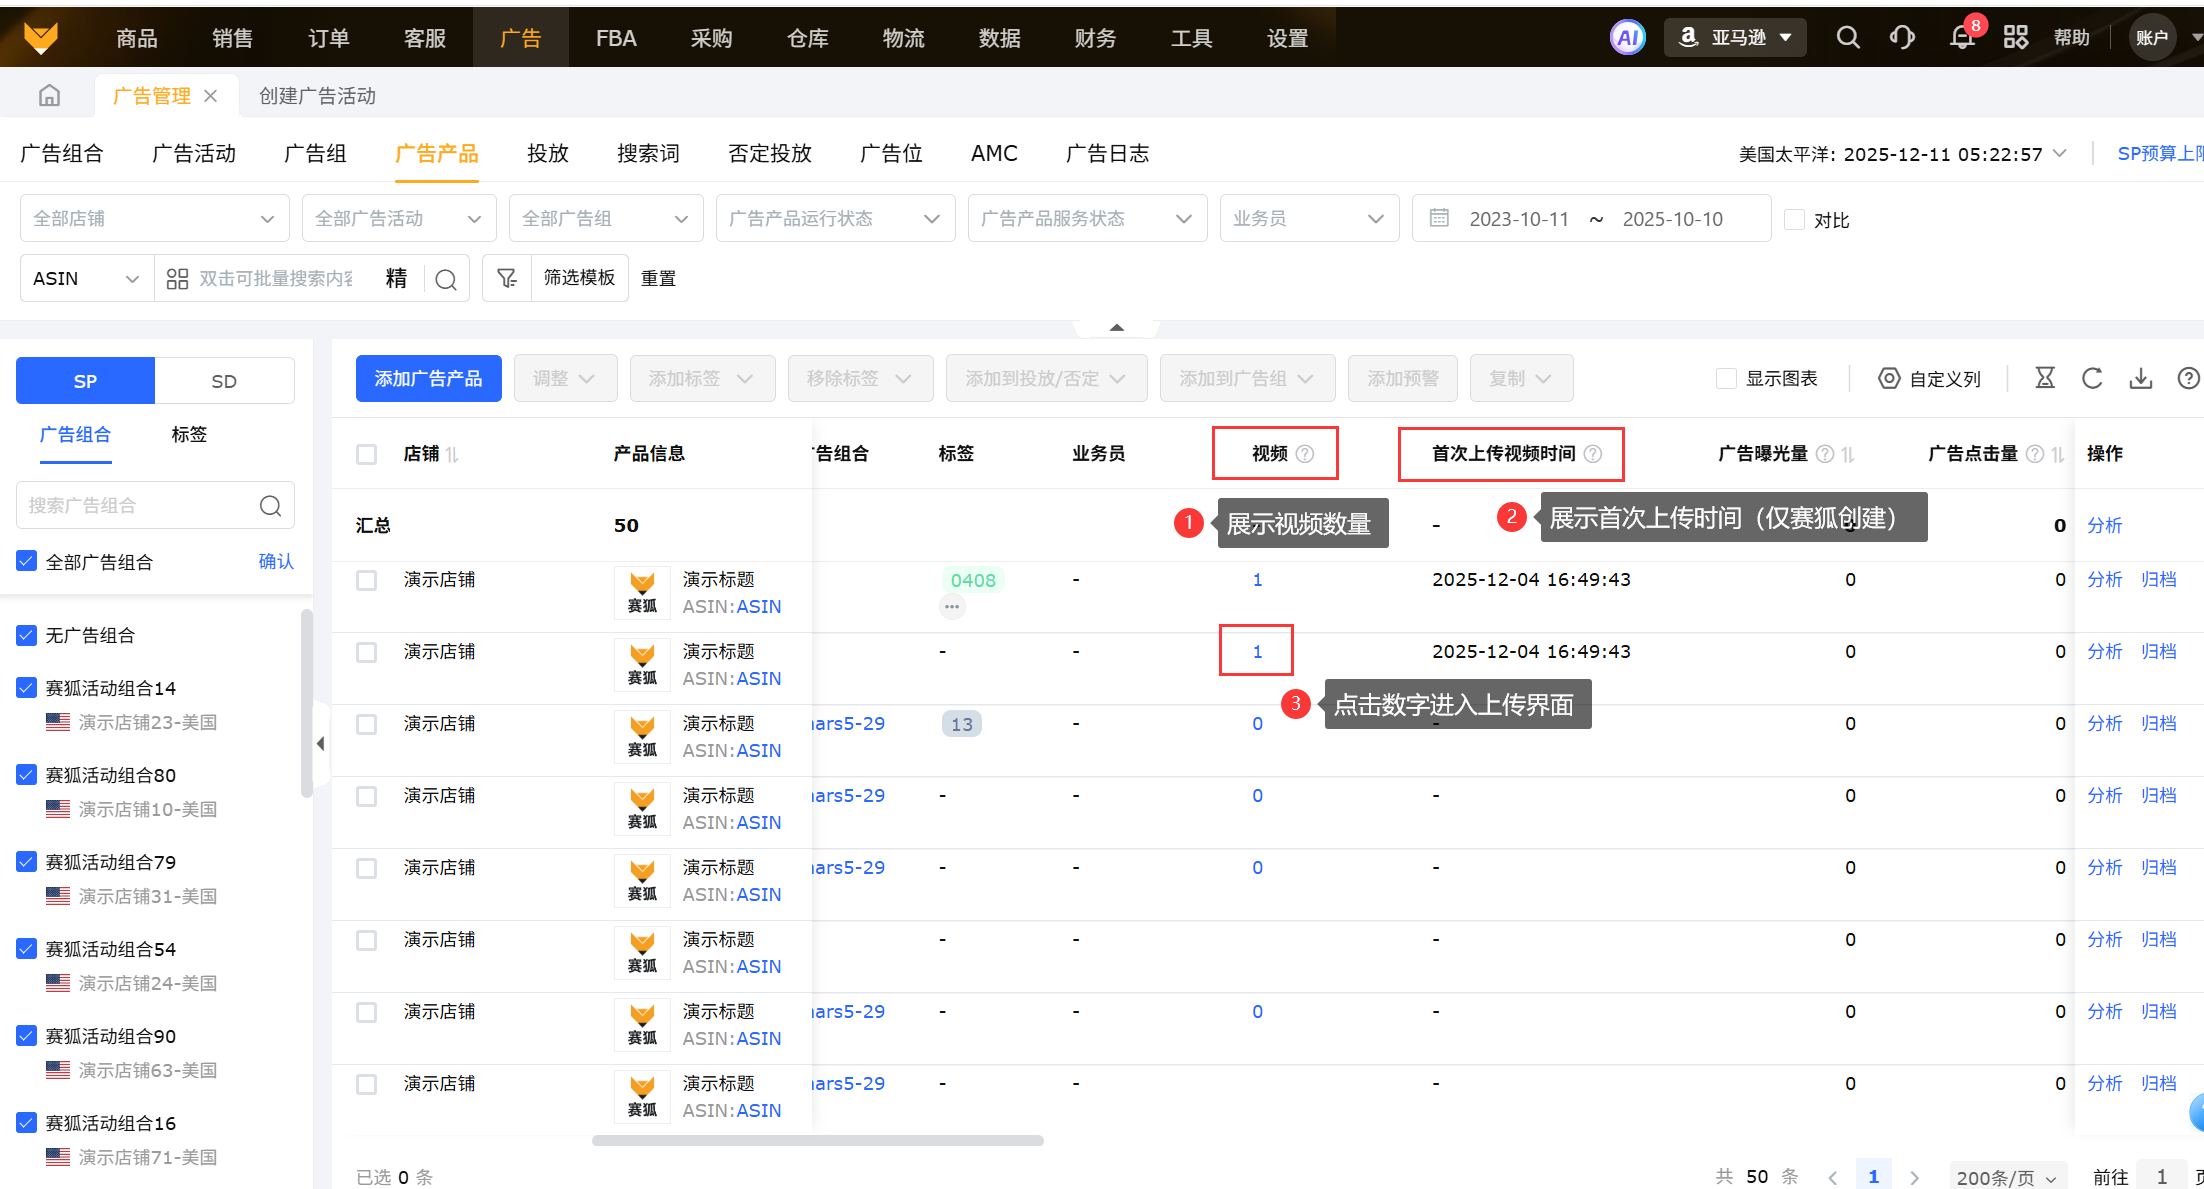The image size is (2204, 1189).
Task: Click the filter funnel icon
Action: coord(507,278)
